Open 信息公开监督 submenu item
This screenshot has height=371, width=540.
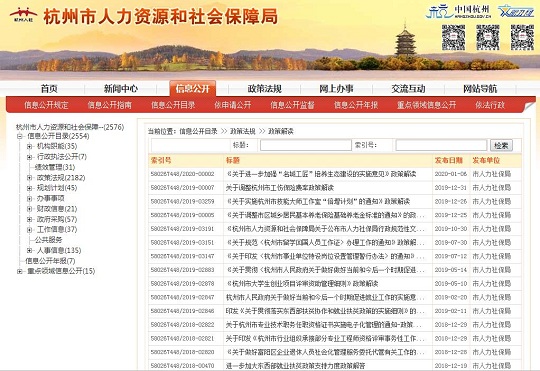(292, 105)
